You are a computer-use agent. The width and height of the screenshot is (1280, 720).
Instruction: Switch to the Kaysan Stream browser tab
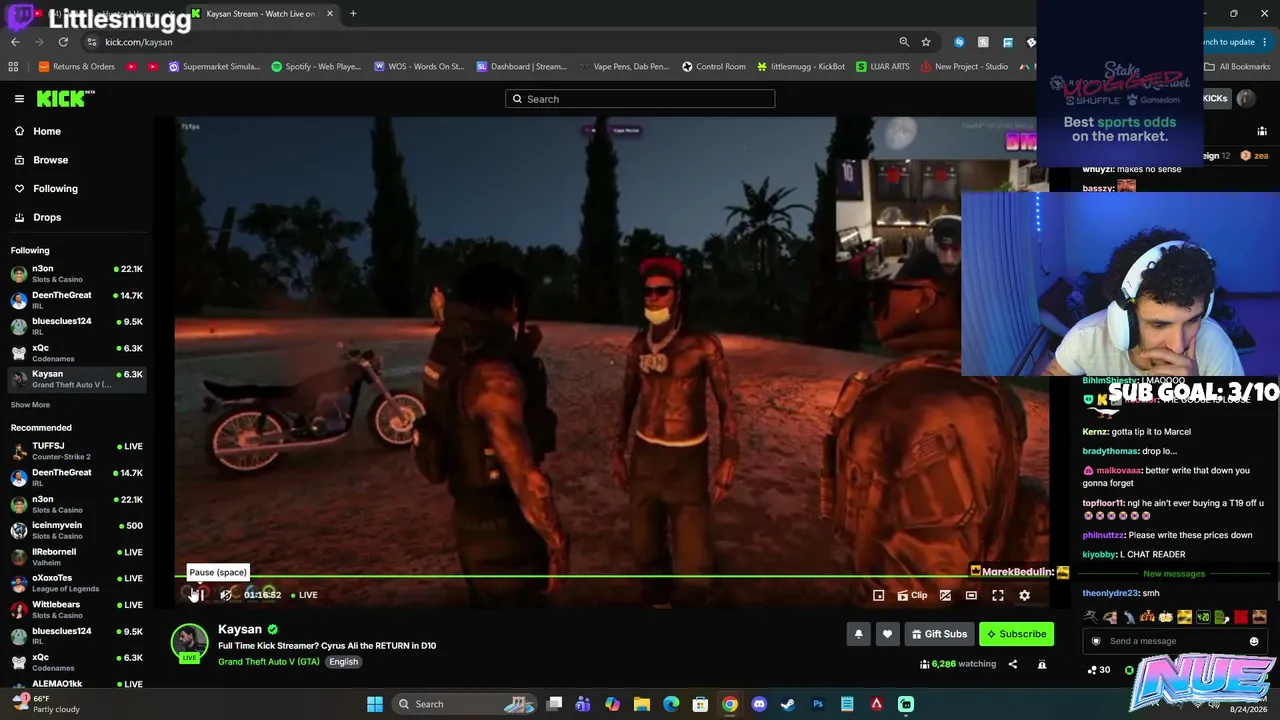point(261,14)
